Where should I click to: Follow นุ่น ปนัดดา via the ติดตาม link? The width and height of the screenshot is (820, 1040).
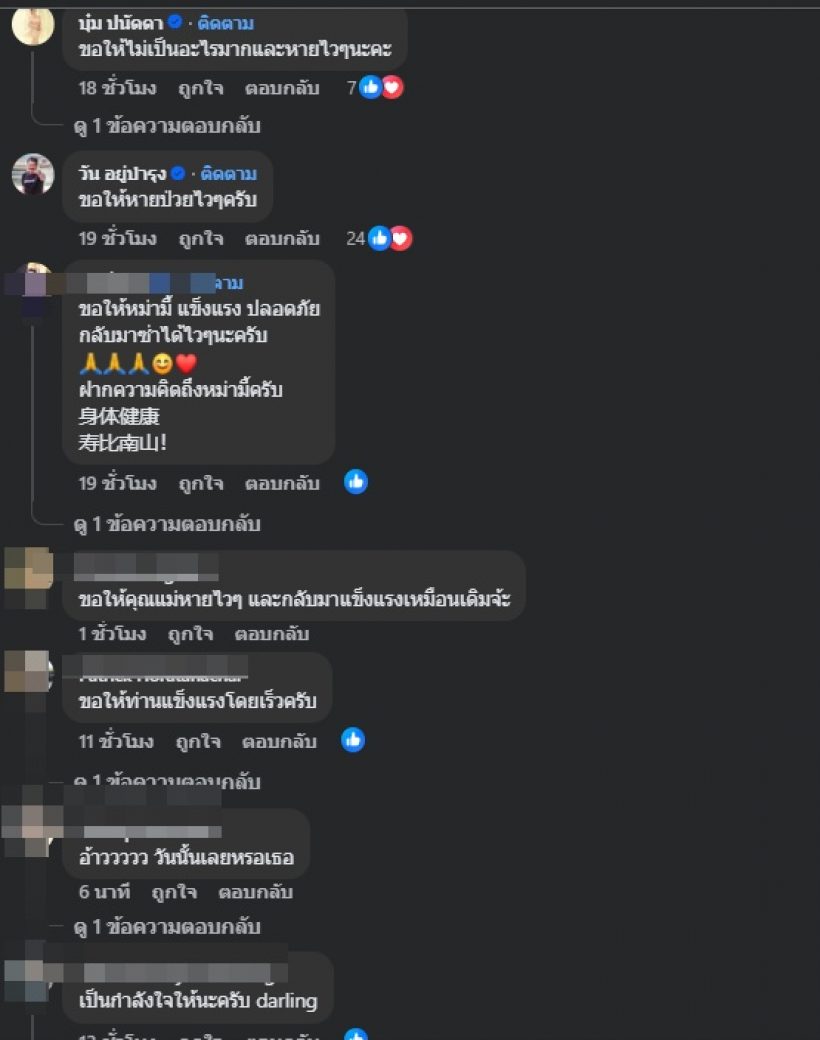point(226,23)
